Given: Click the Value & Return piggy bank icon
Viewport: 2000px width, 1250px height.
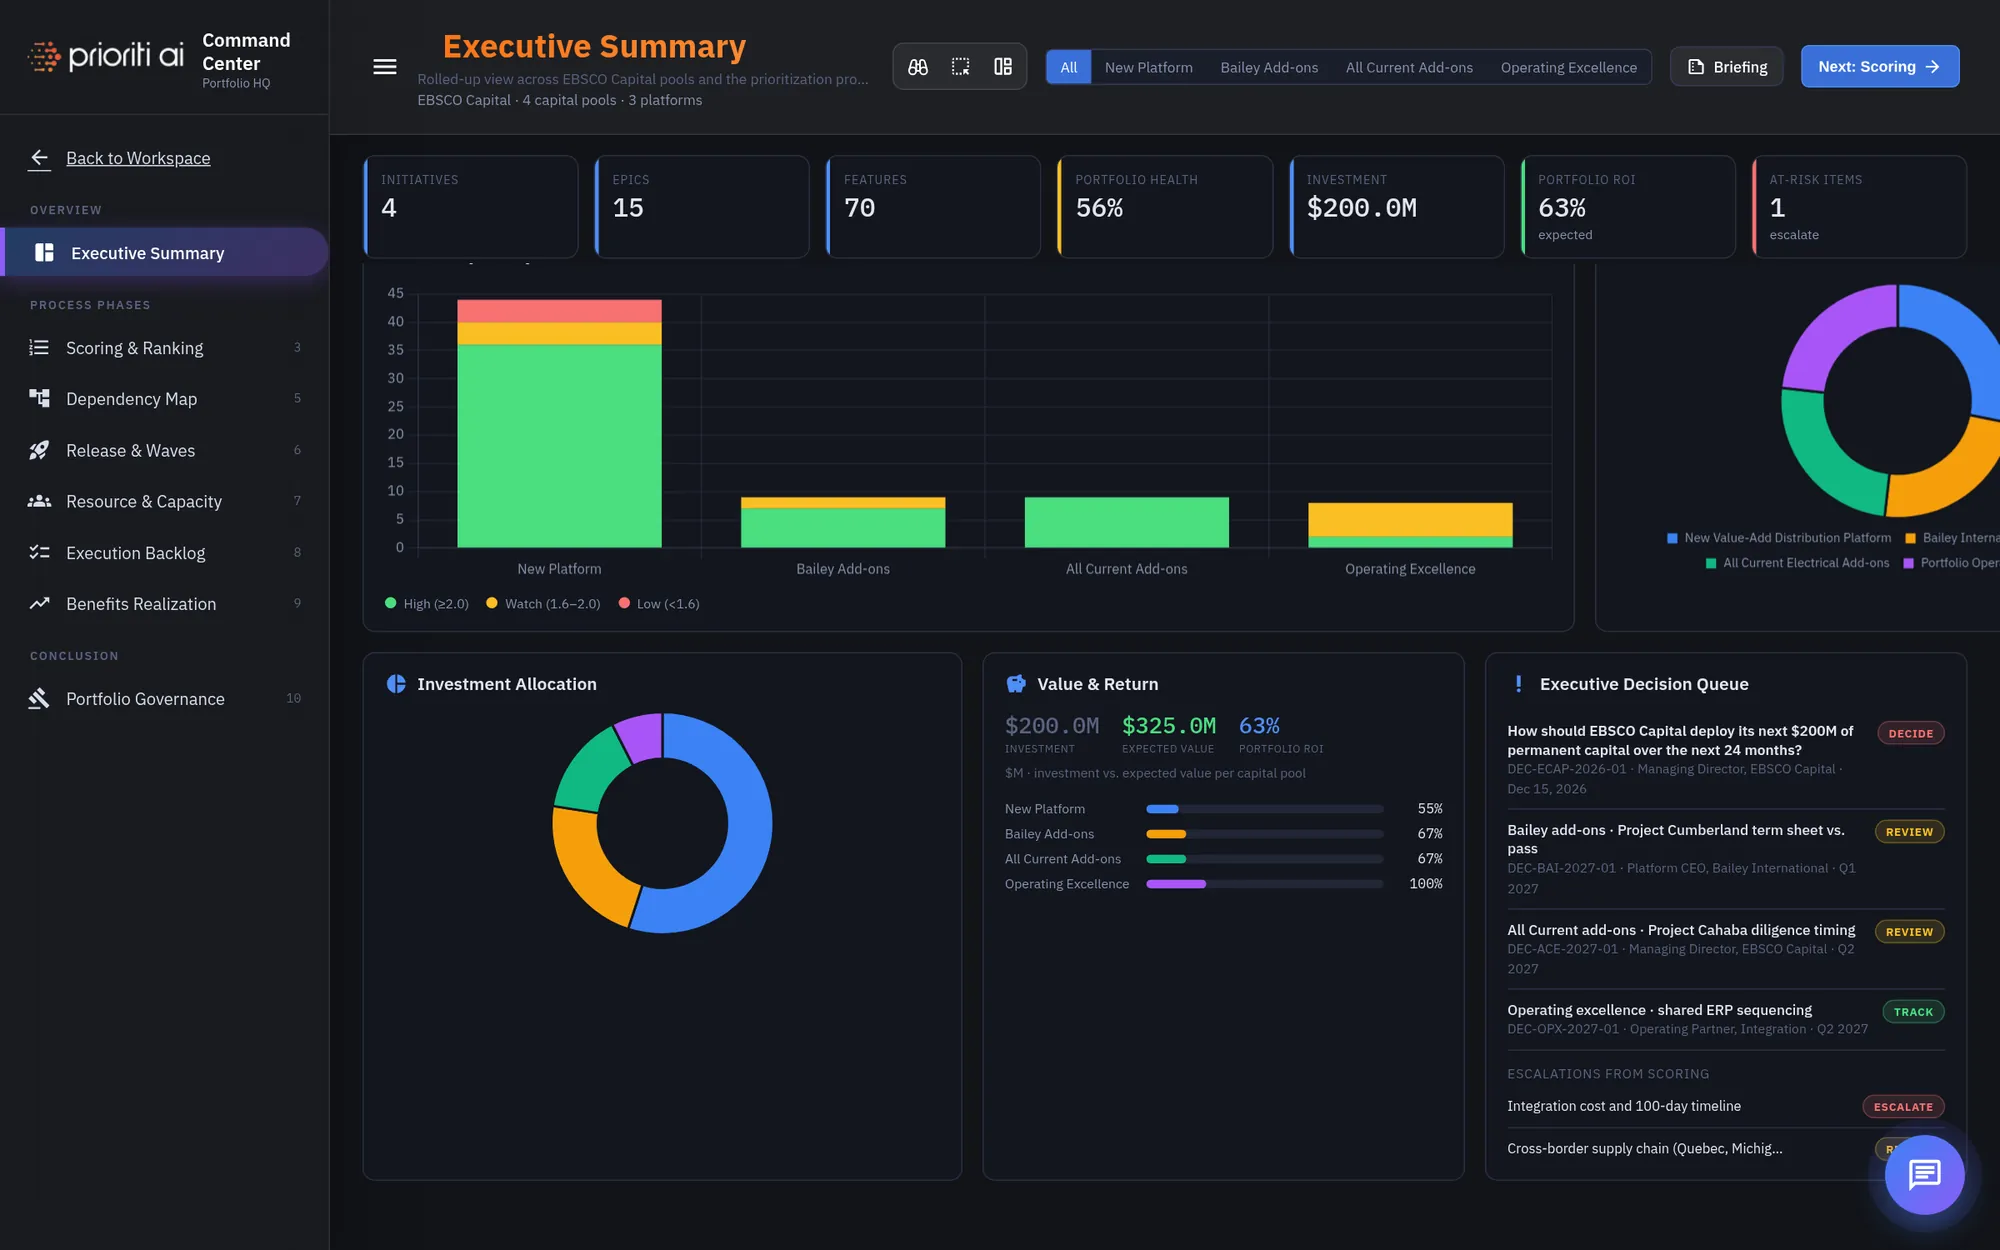Looking at the screenshot, I should (1016, 684).
